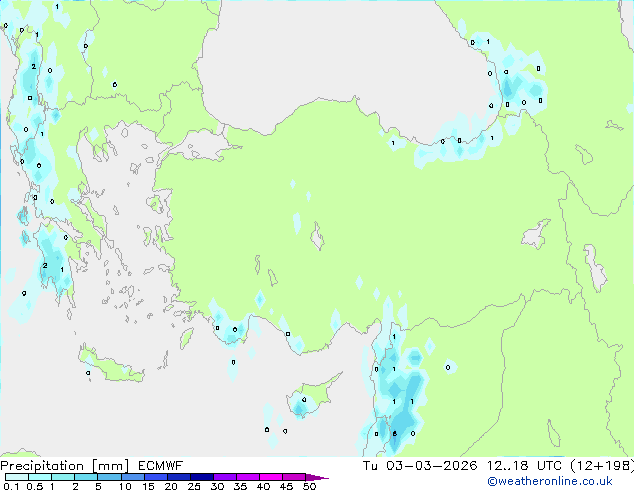Click the '40' legend scale label
This screenshot has width=634, height=490.
coord(263,486)
